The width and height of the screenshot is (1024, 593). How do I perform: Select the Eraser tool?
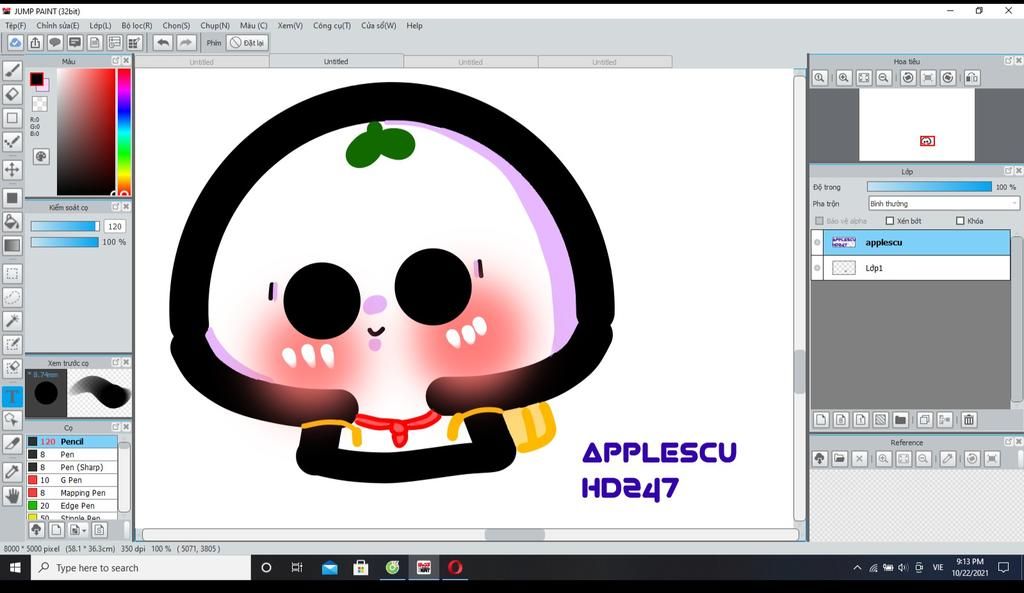point(12,95)
